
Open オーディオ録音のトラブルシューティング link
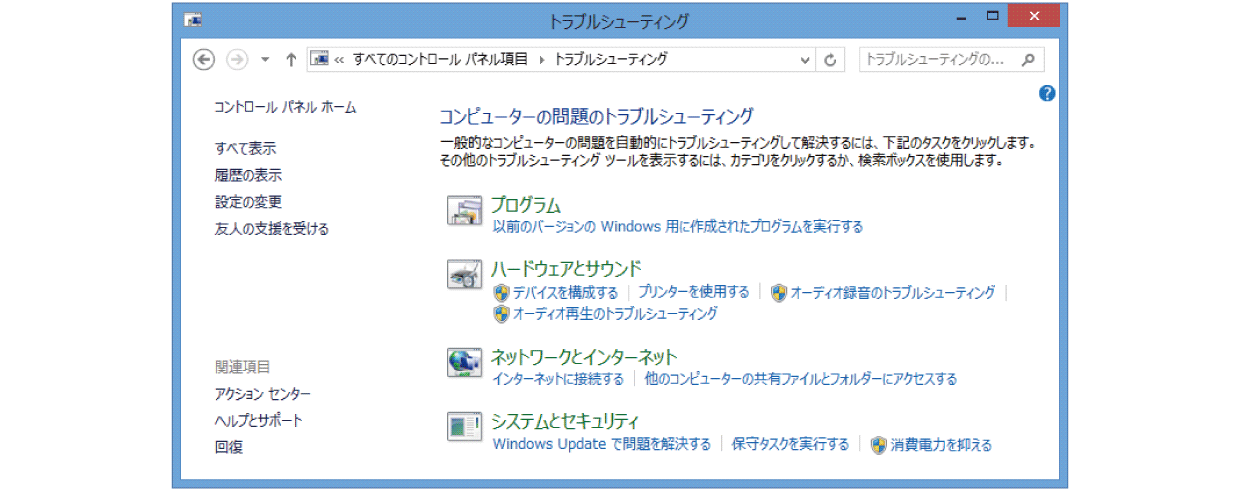coord(892,293)
